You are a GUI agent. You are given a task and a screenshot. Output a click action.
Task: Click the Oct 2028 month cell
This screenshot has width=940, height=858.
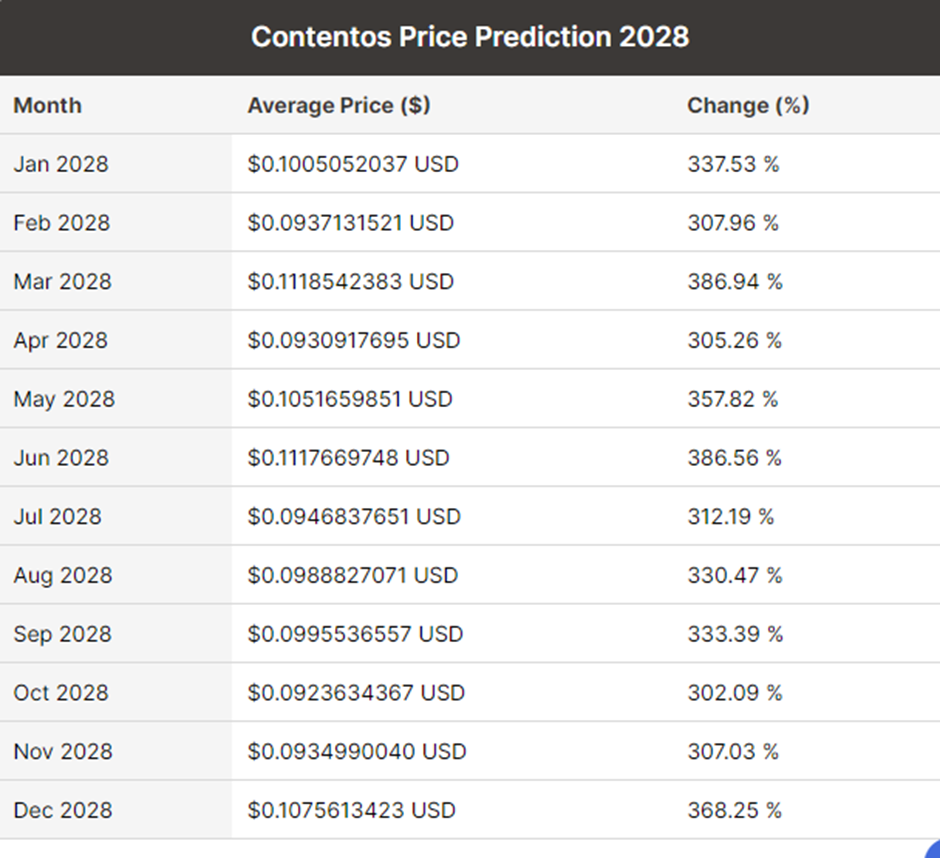tap(60, 693)
